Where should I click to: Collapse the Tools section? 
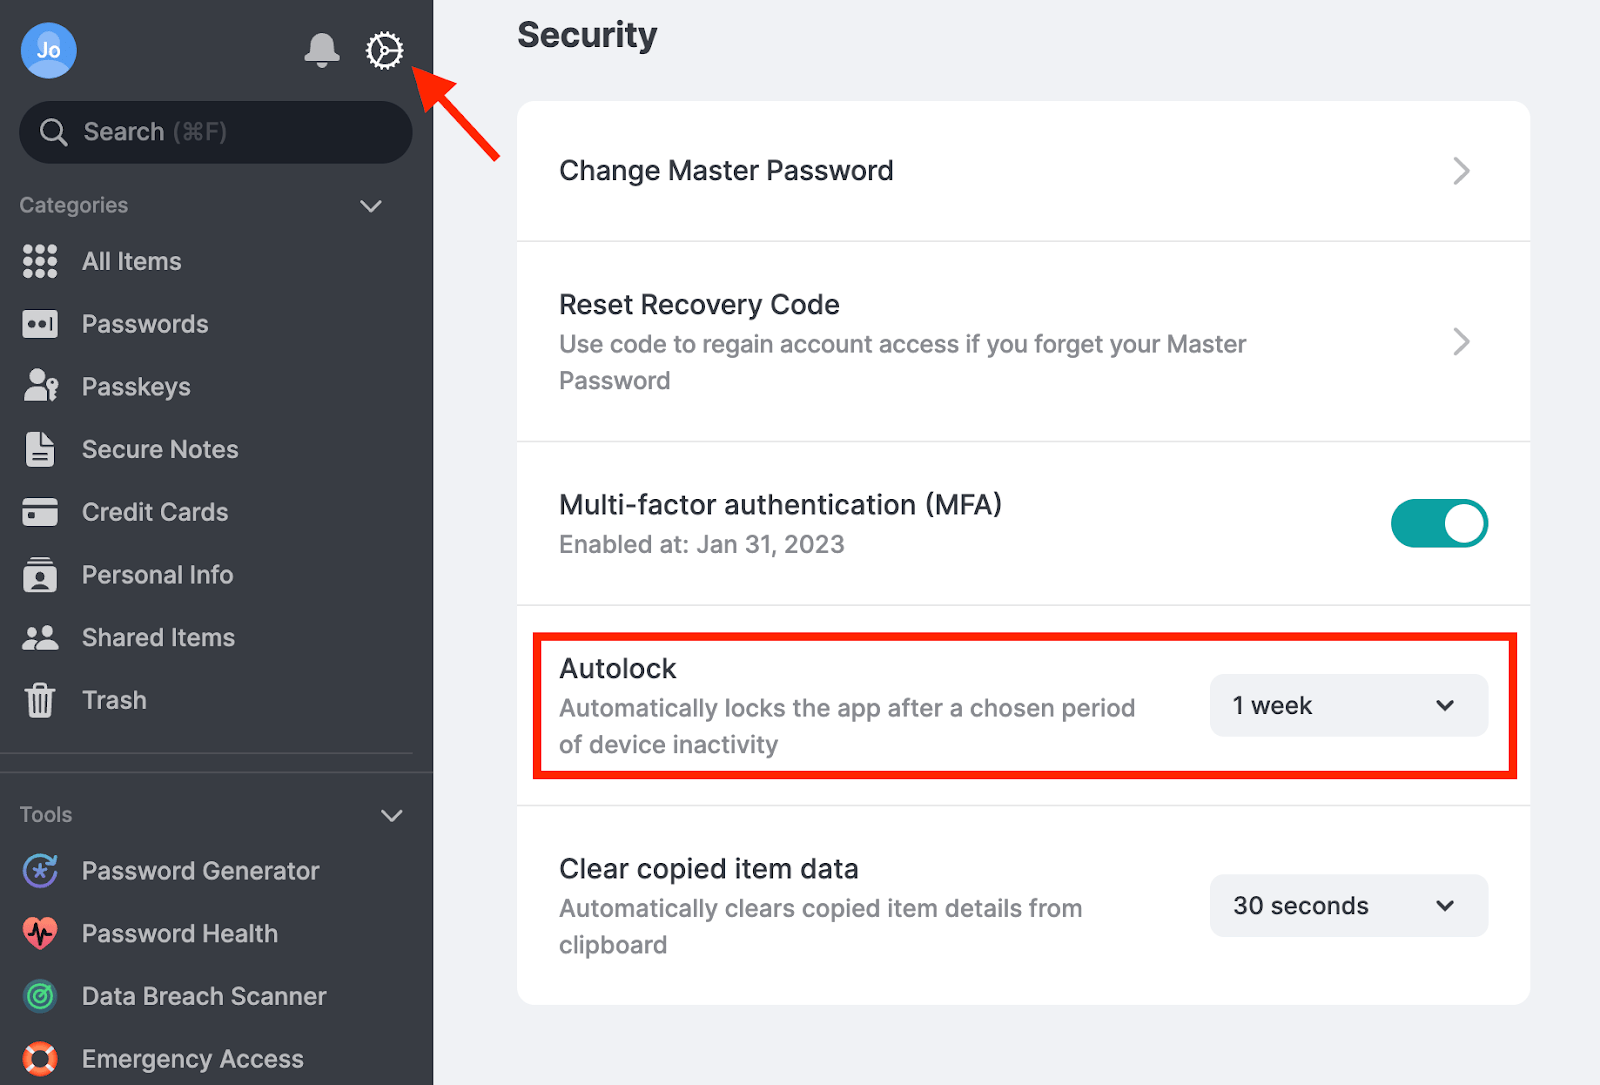coord(391,815)
